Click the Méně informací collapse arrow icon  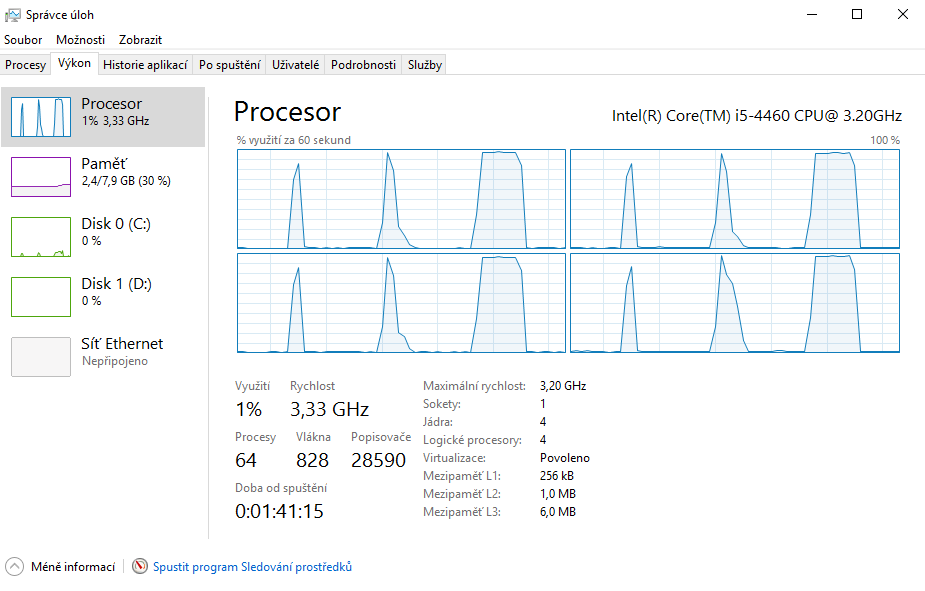(15, 567)
